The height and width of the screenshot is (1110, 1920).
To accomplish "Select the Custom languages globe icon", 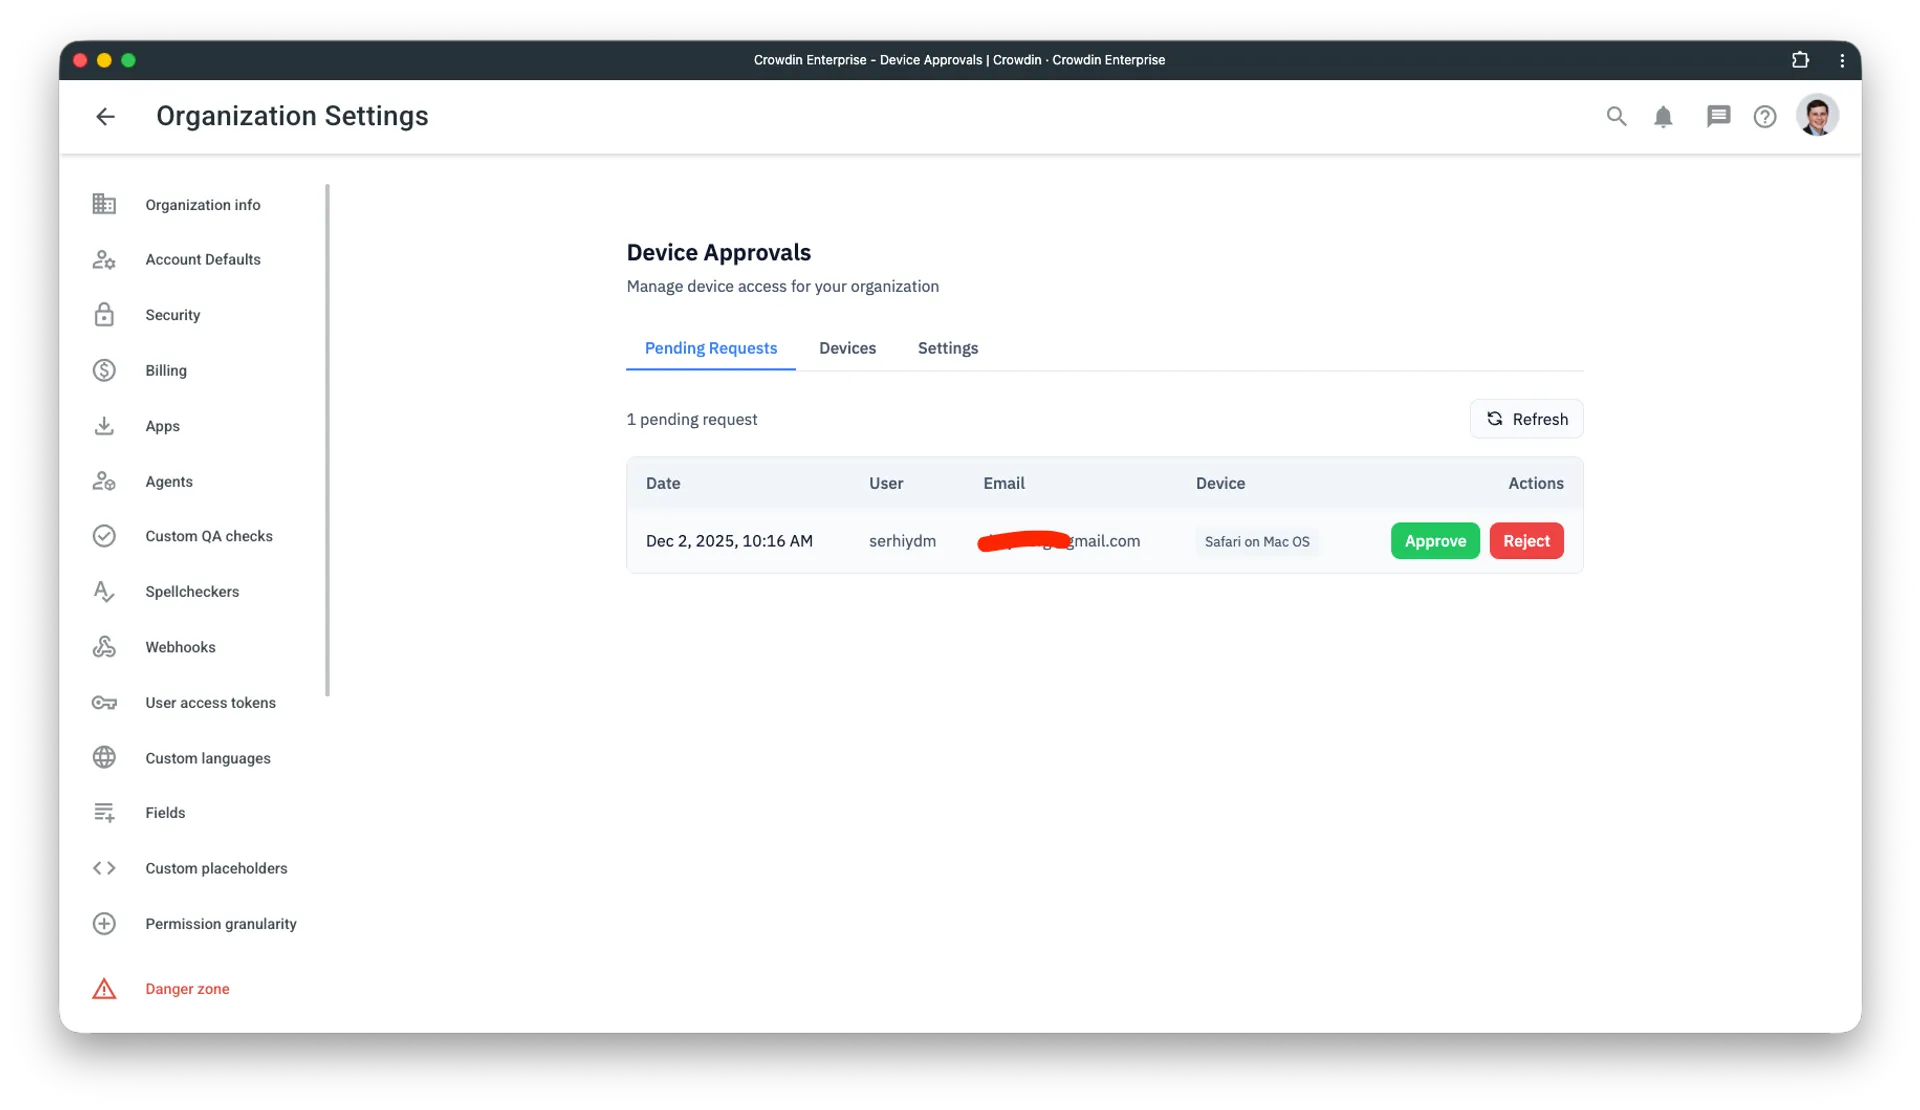I will 104,757.
